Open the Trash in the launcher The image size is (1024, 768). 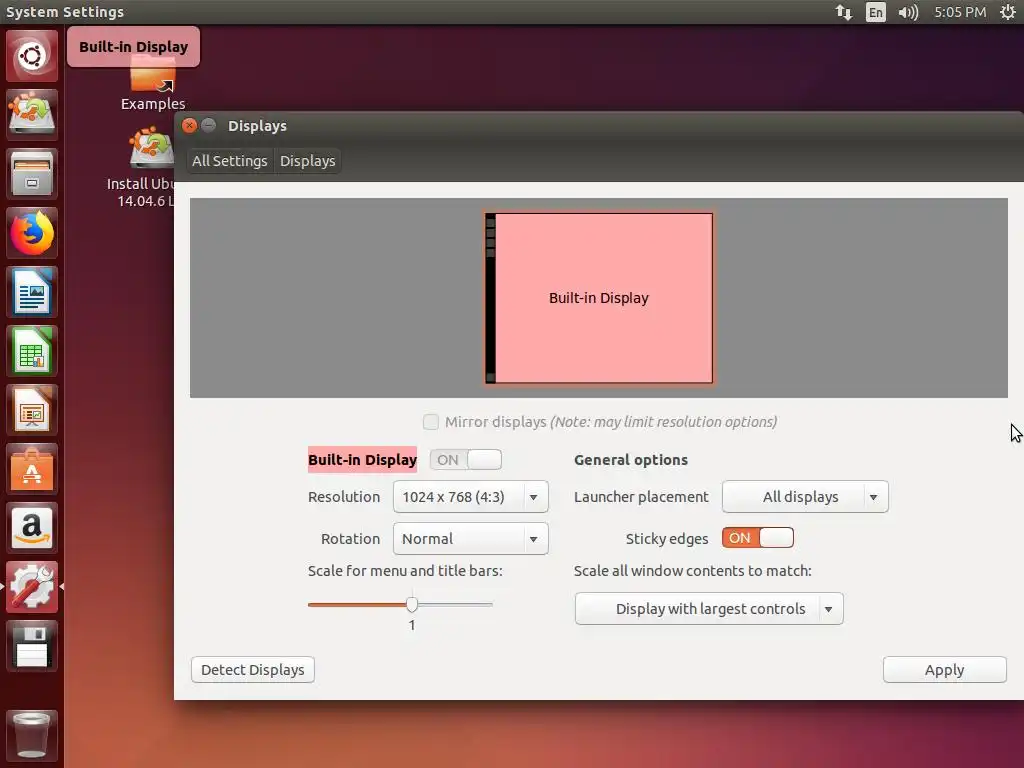31,735
